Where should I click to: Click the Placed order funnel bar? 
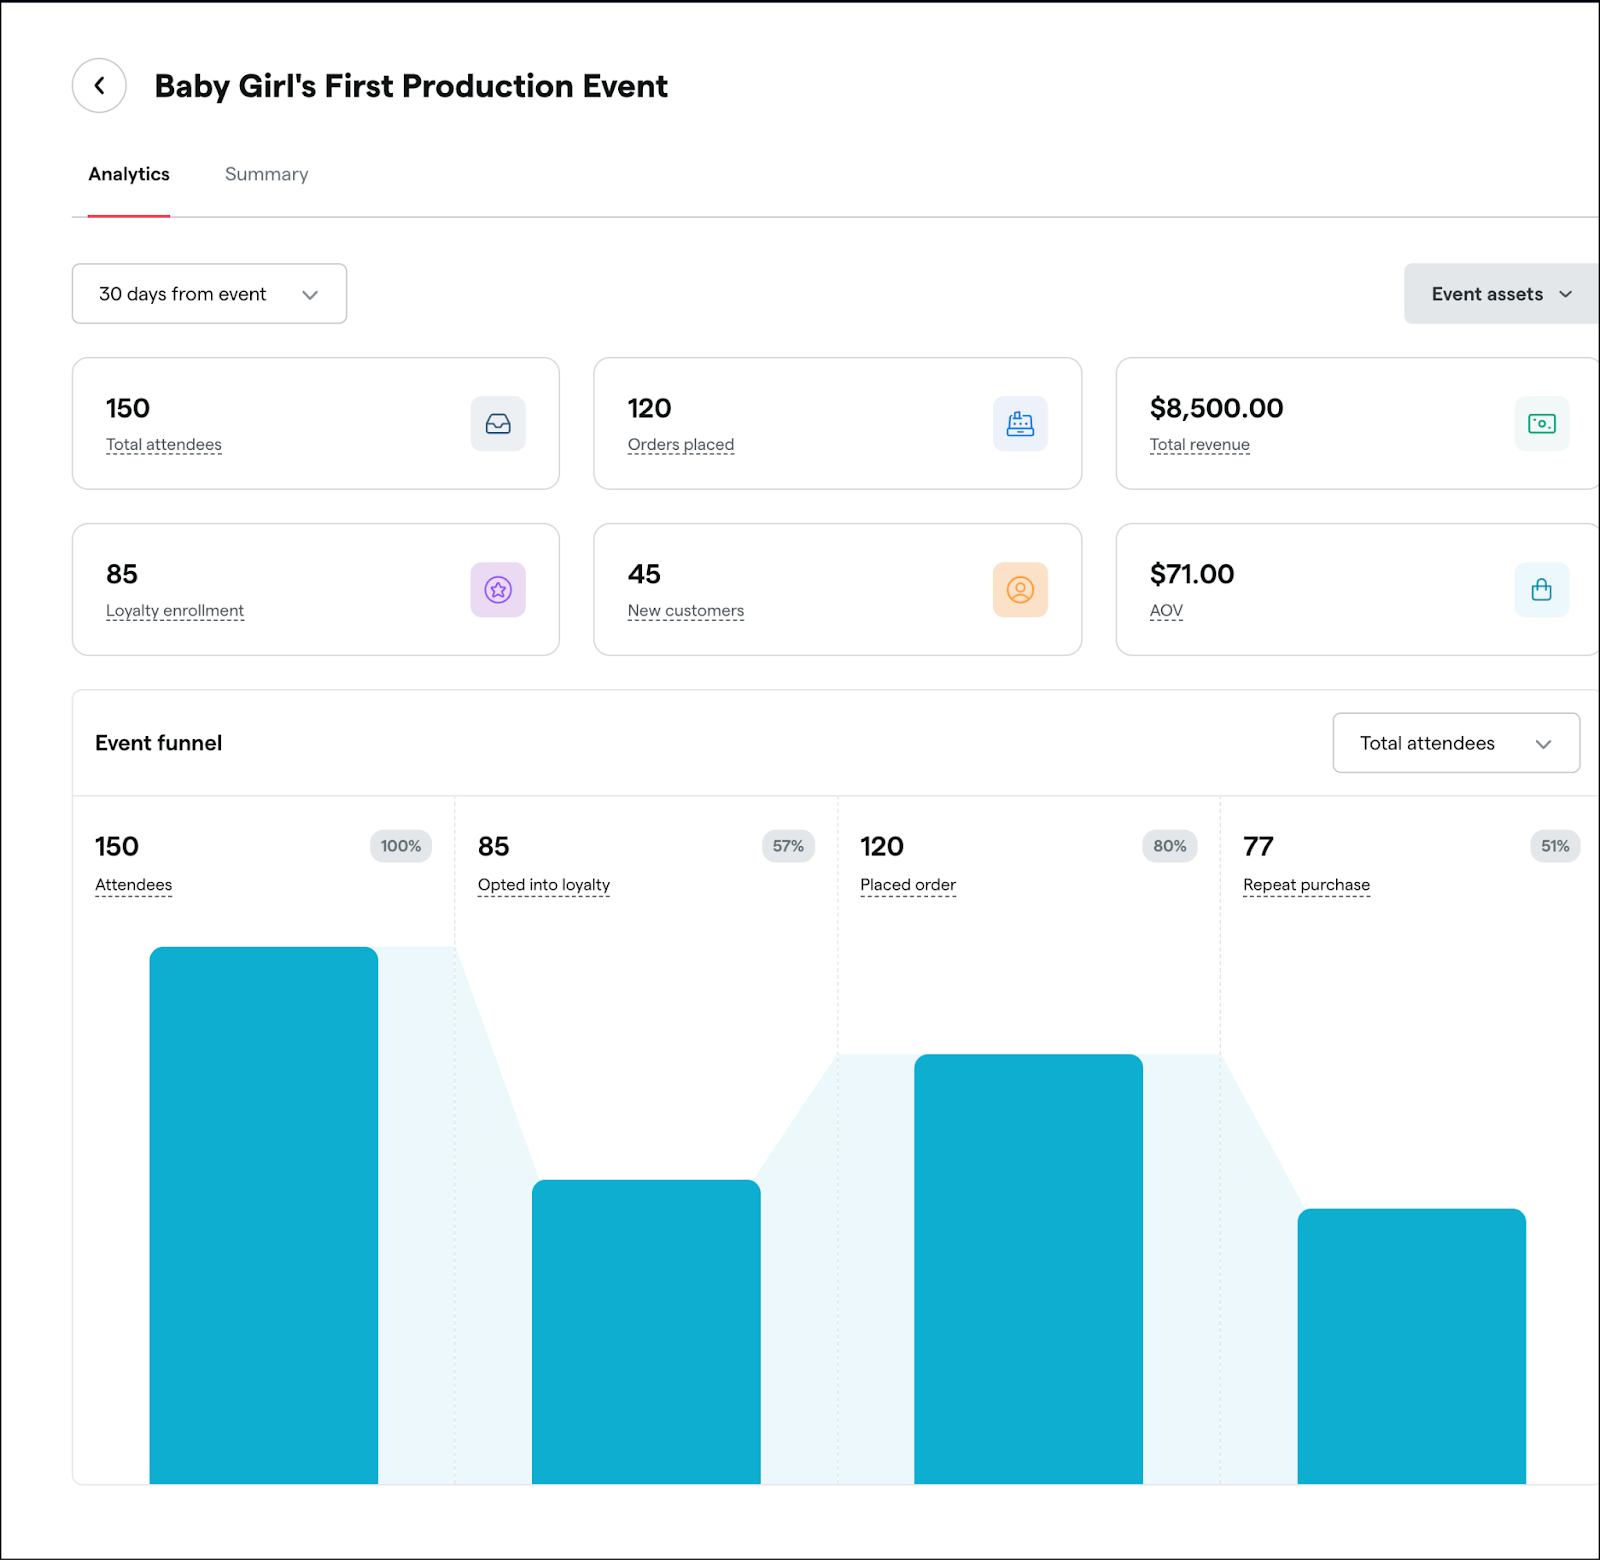(x=1029, y=1269)
